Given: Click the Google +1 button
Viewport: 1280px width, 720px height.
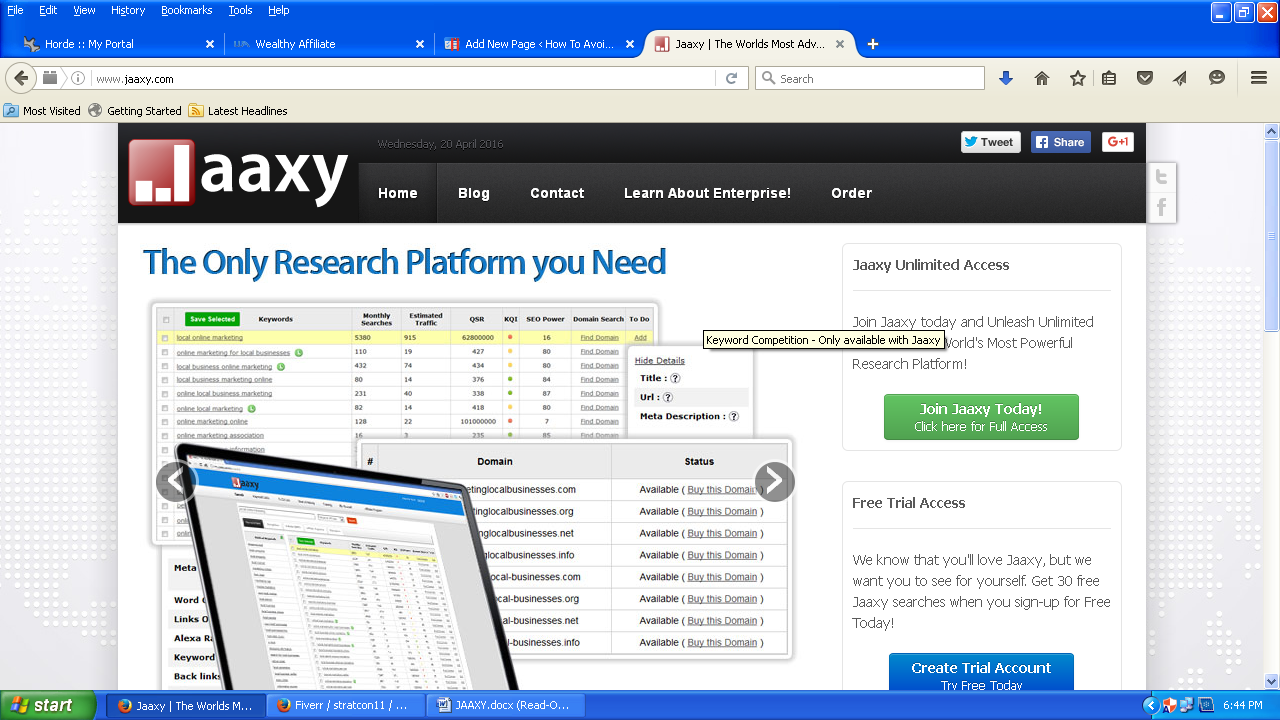Looking at the screenshot, I should coord(1117,142).
